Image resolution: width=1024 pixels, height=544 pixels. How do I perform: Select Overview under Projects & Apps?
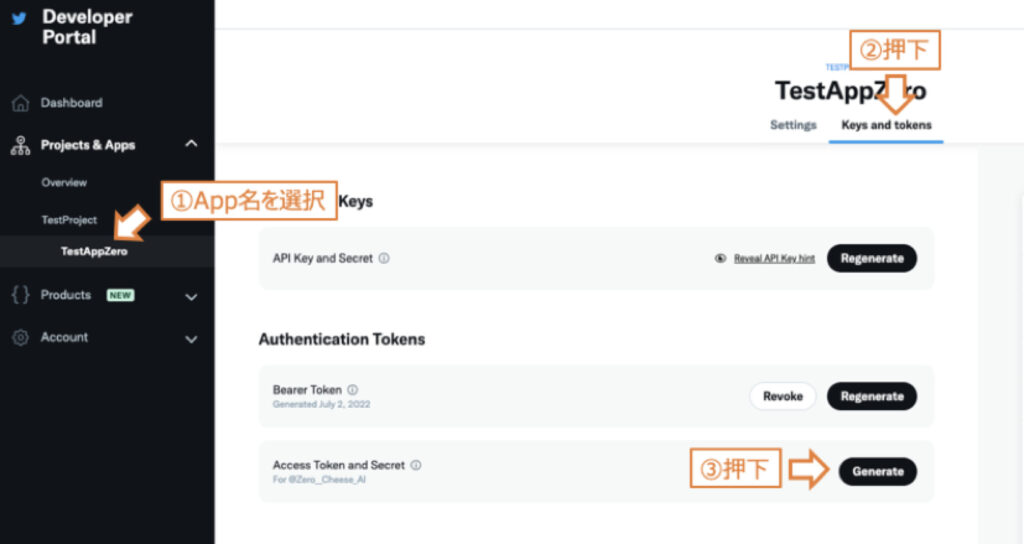[64, 182]
